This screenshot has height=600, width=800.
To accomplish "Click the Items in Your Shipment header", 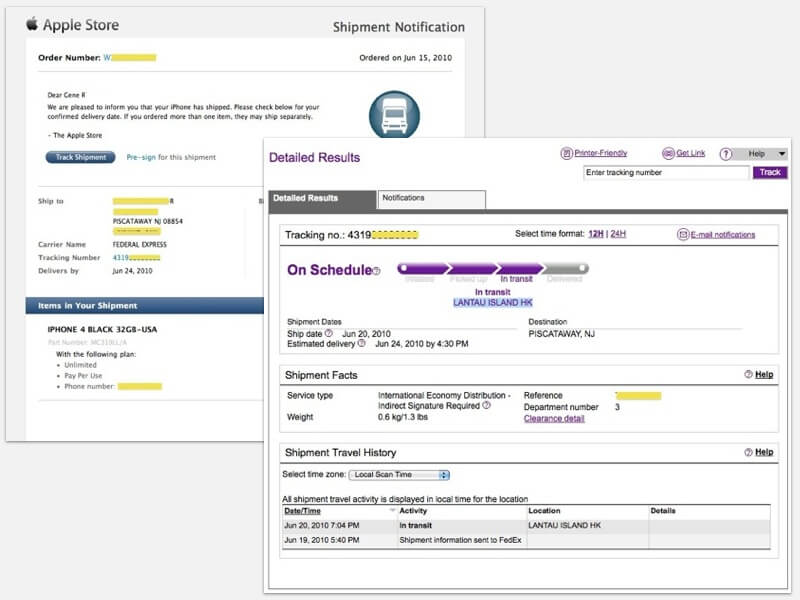I will [87, 306].
